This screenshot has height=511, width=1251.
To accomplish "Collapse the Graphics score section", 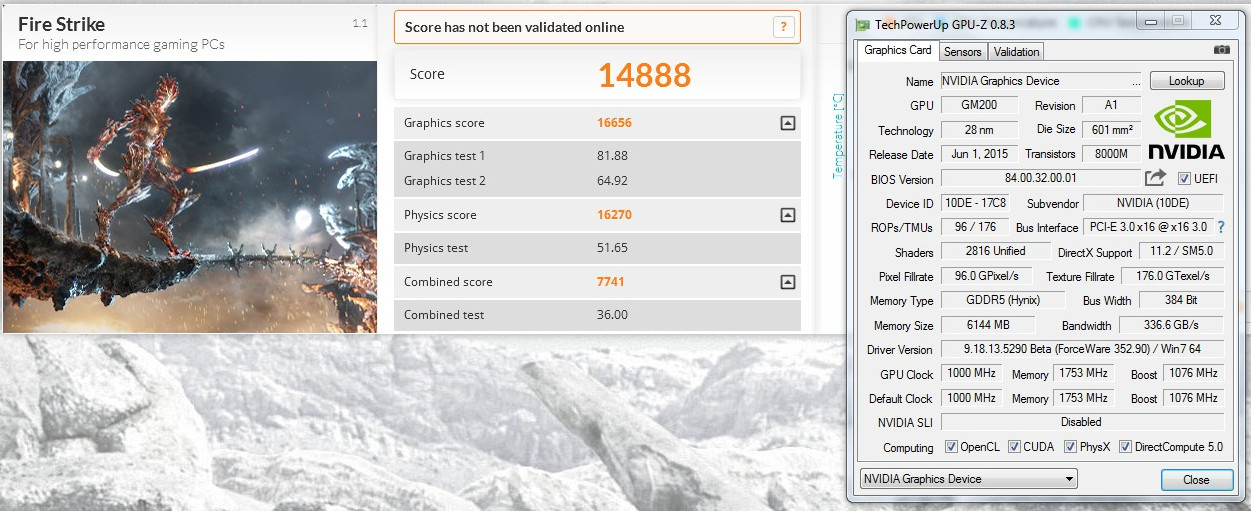I will point(787,123).
